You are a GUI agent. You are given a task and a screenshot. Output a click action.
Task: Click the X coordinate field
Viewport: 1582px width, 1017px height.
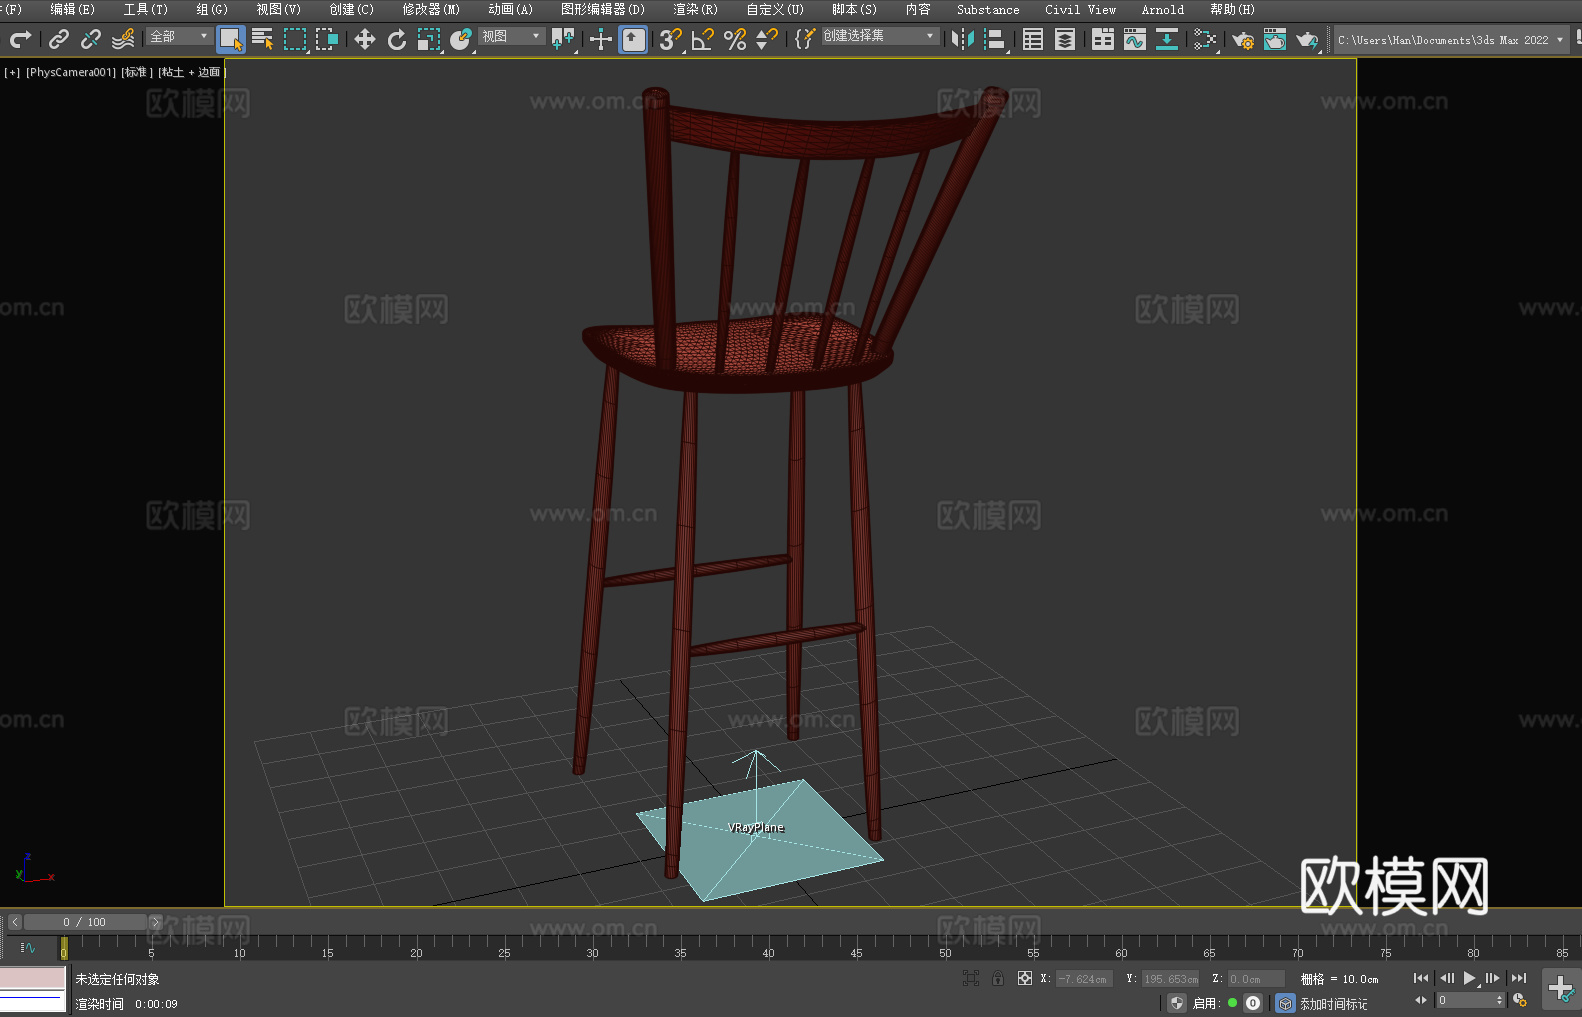(1084, 979)
